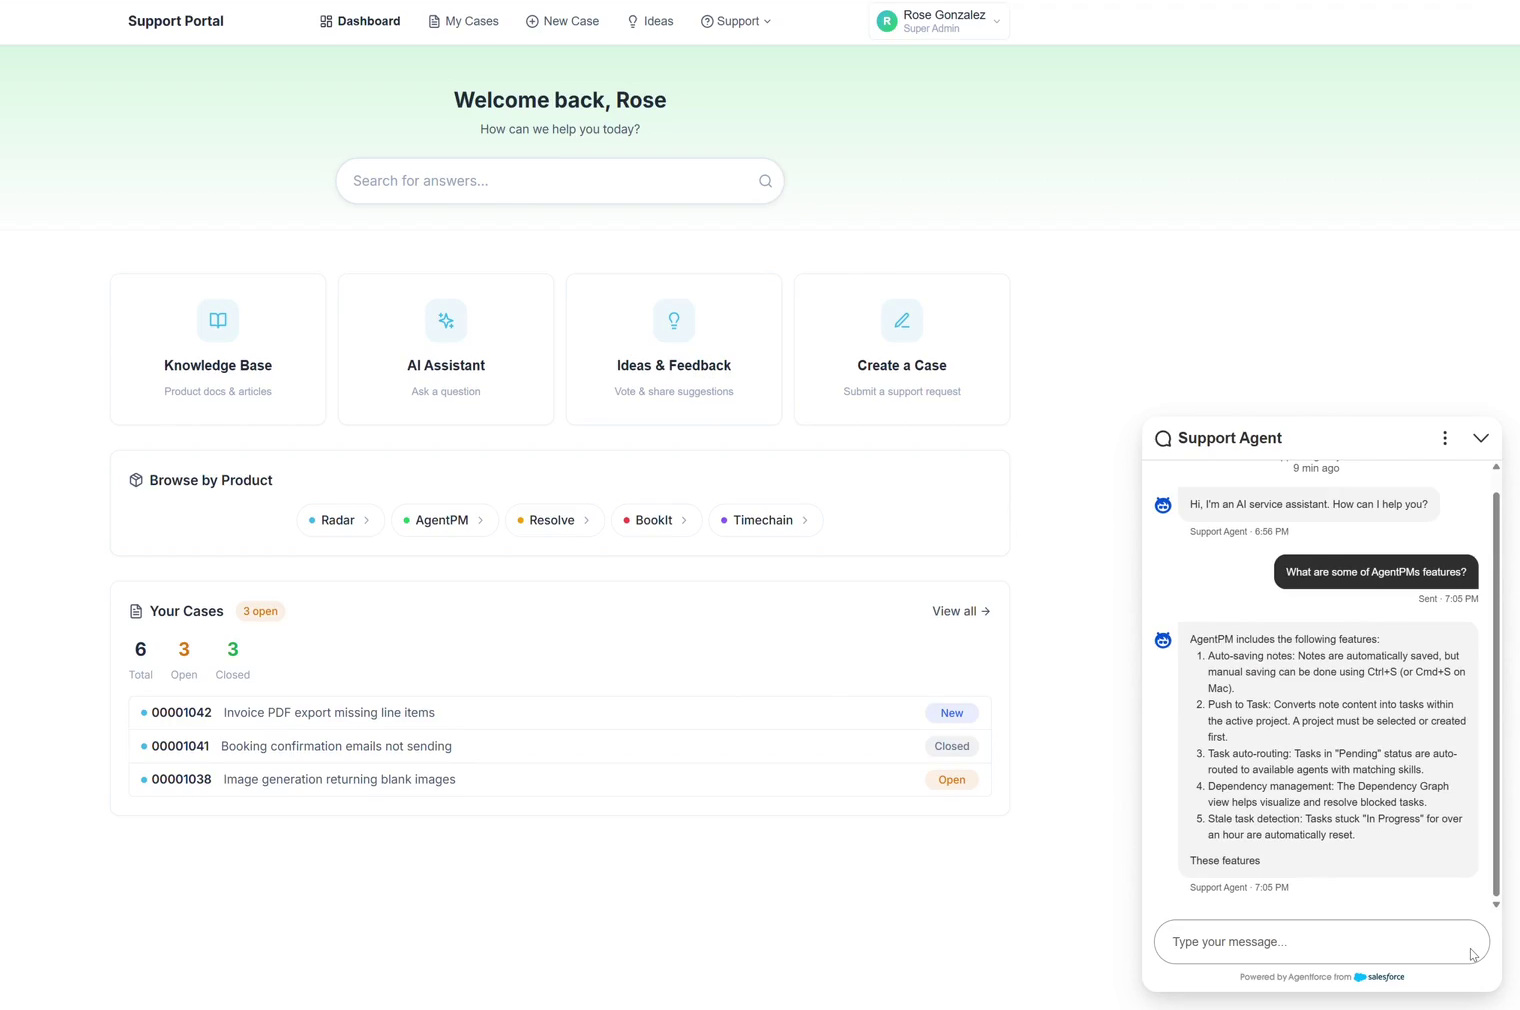The width and height of the screenshot is (1520, 1010).
Task: Click the Closed status badge on case 00001041
Action: click(952, 746)
